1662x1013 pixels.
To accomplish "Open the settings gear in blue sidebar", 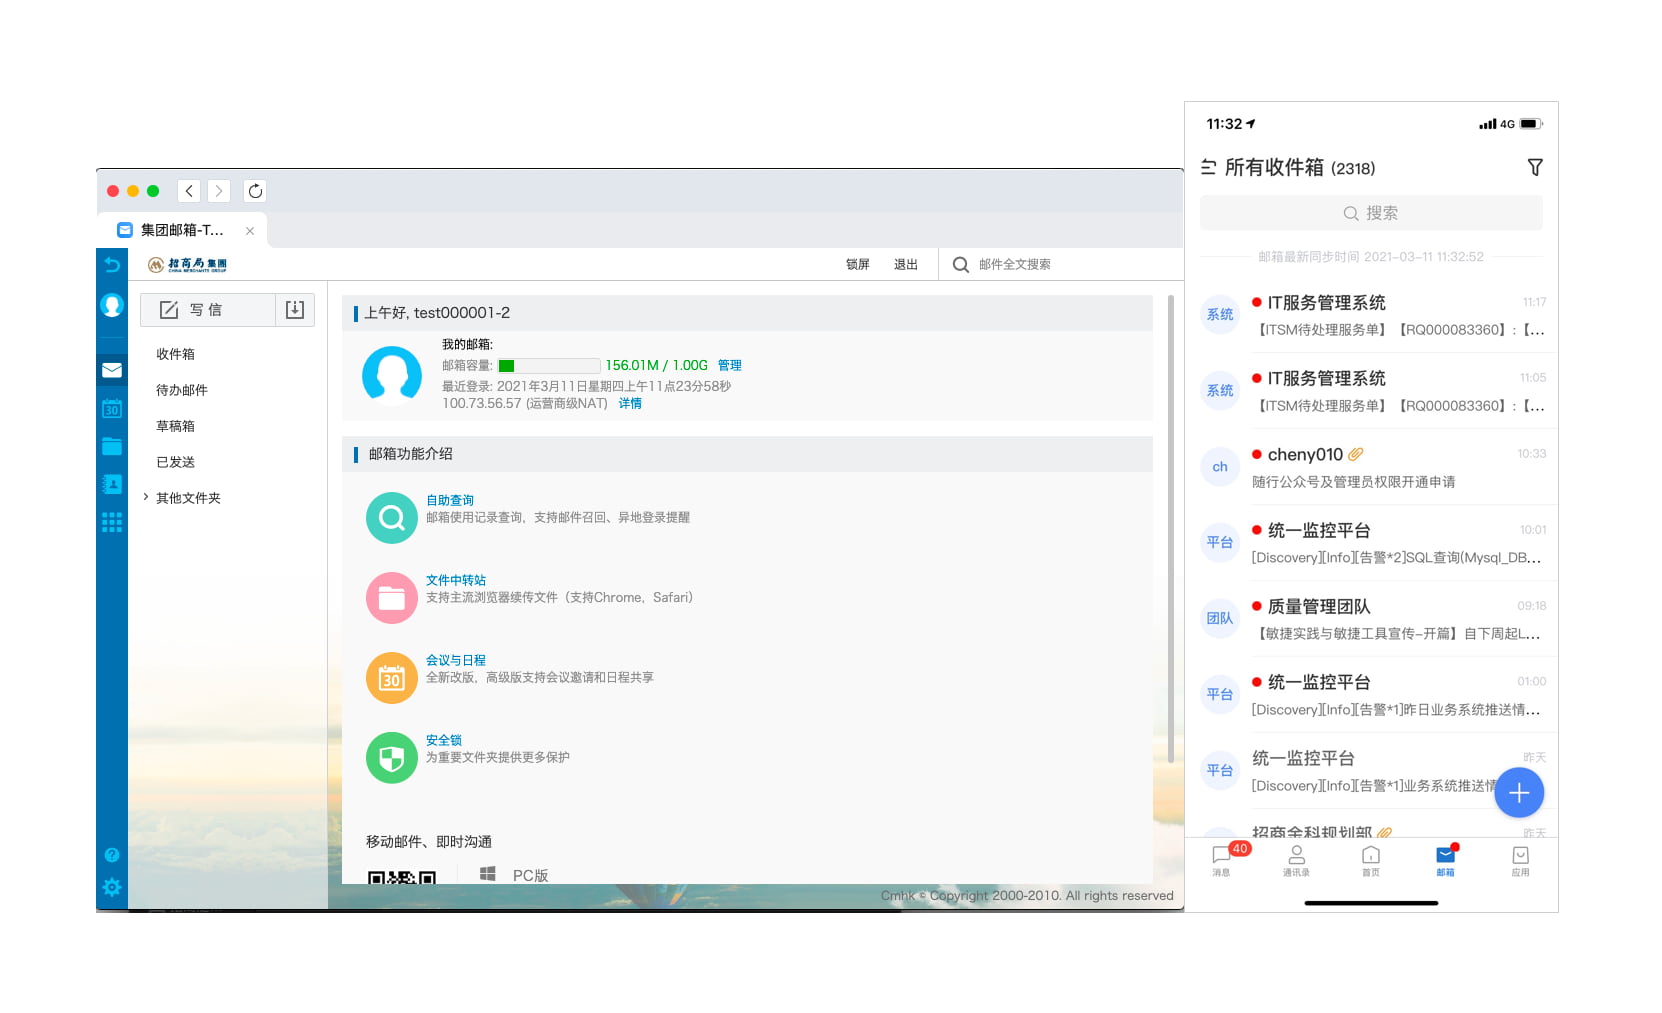I will click(x=112, y=887).
